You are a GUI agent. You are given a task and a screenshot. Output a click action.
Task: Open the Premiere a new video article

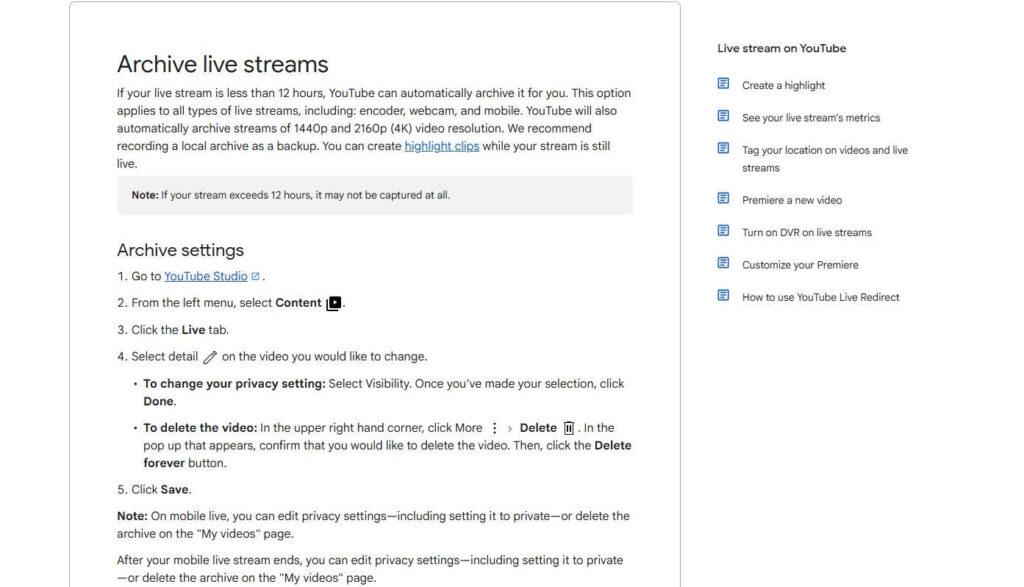coord(792,200)
